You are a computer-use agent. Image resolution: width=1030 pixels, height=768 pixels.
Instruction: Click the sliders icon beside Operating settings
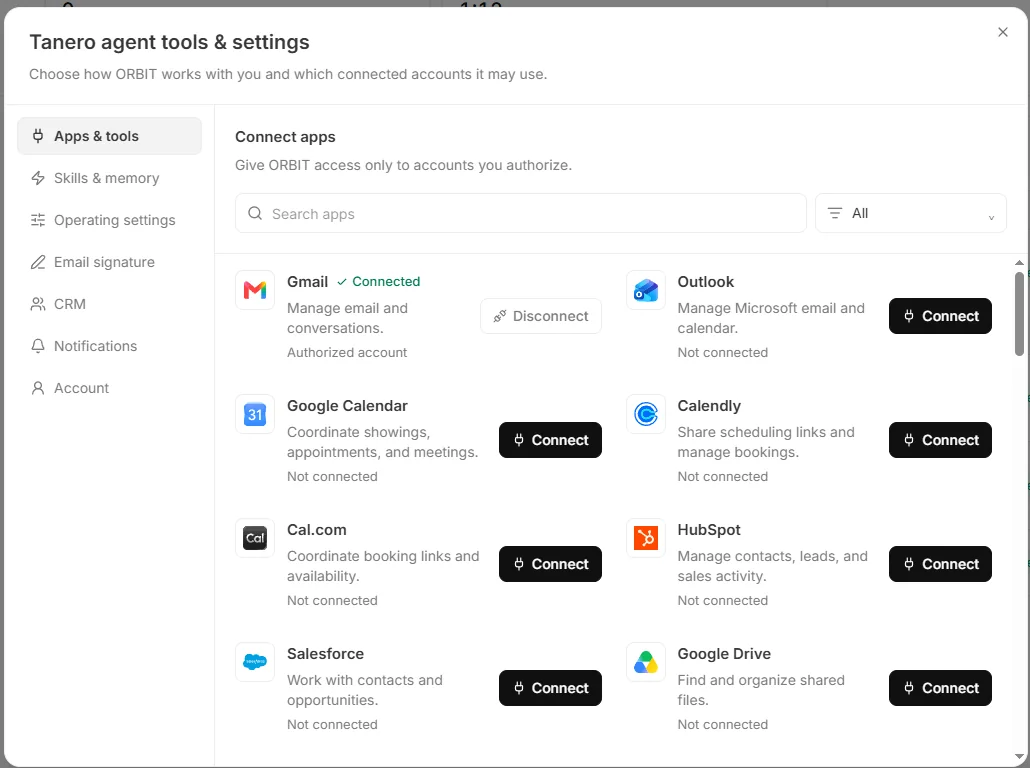coord(38,220)
